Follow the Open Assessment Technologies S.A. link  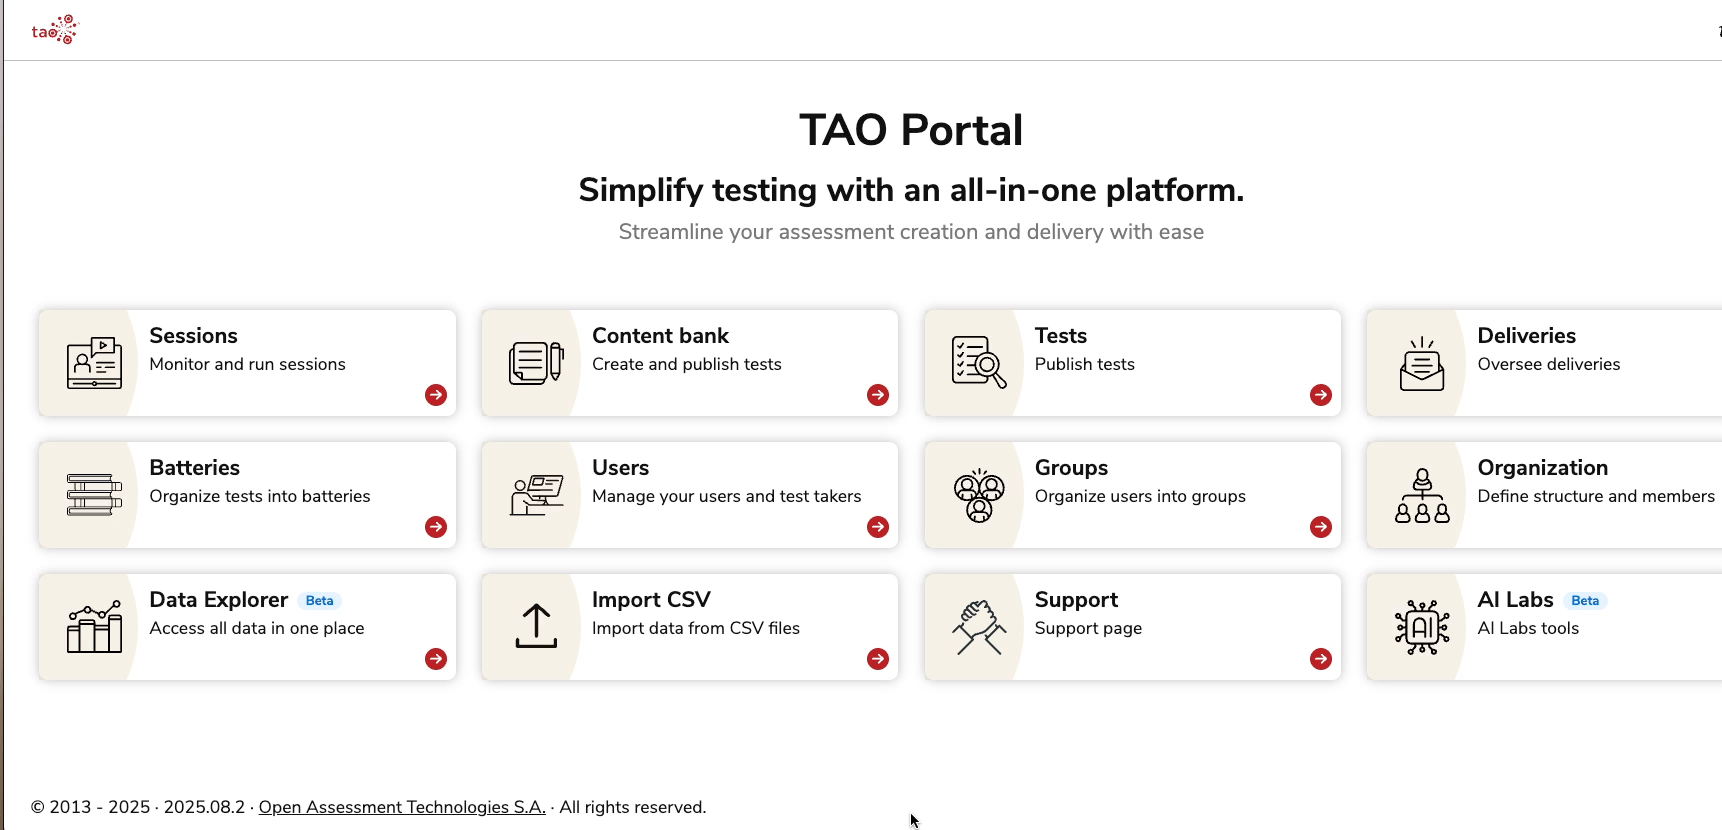point(402,807)
